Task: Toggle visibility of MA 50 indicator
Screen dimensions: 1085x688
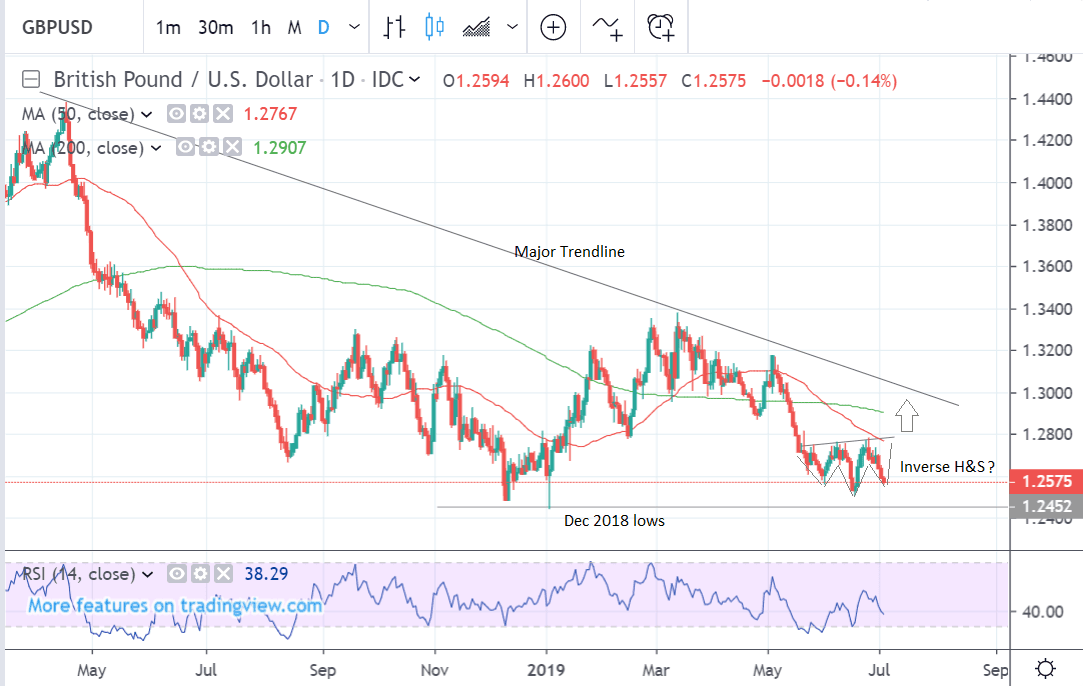Action: click(x=177, y=114)
